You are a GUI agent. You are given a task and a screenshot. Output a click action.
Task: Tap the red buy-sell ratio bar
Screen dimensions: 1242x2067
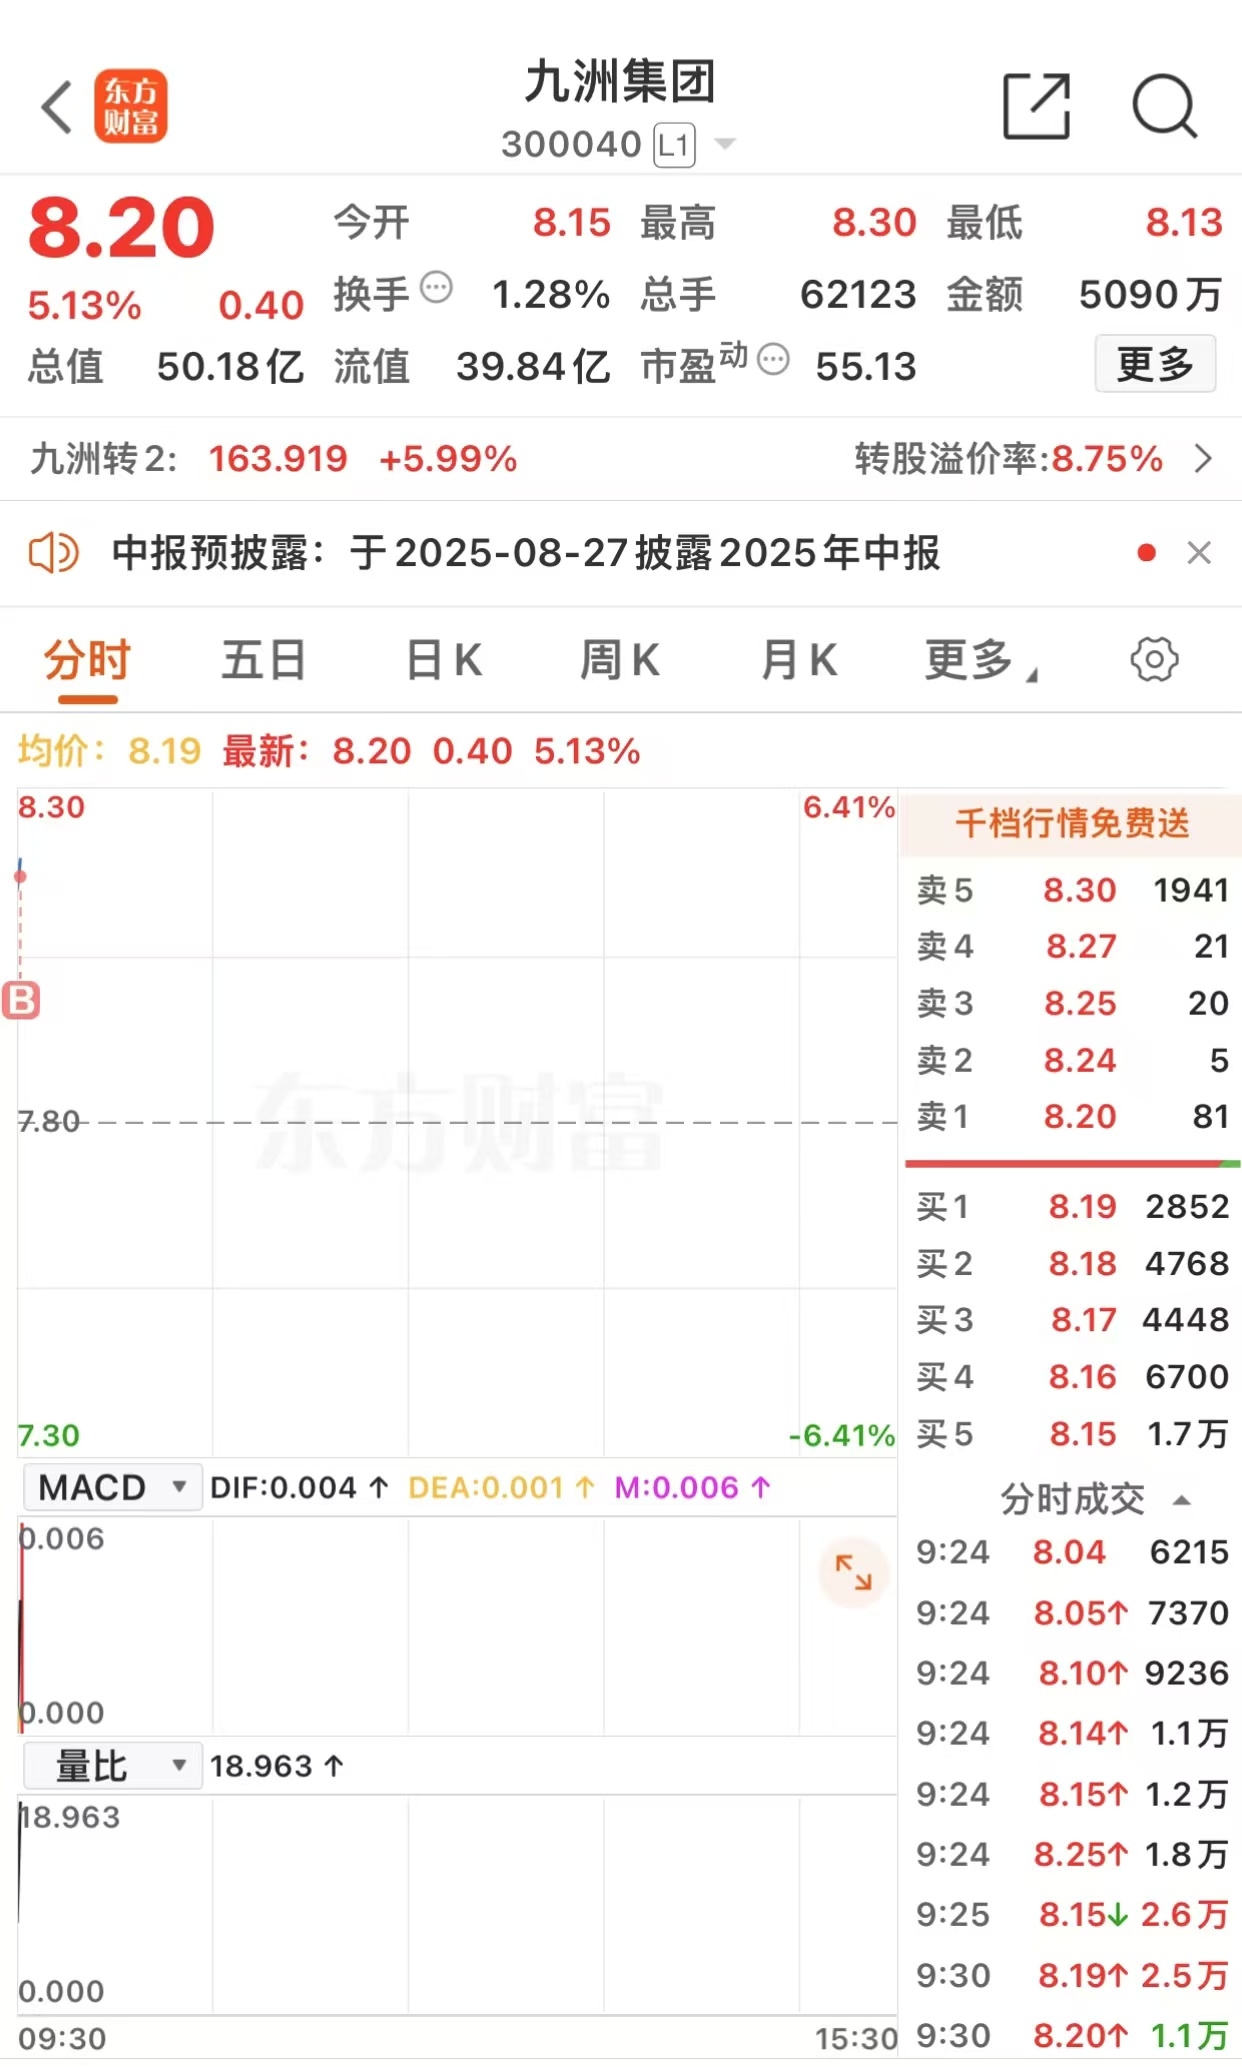coord(1072,1163)
